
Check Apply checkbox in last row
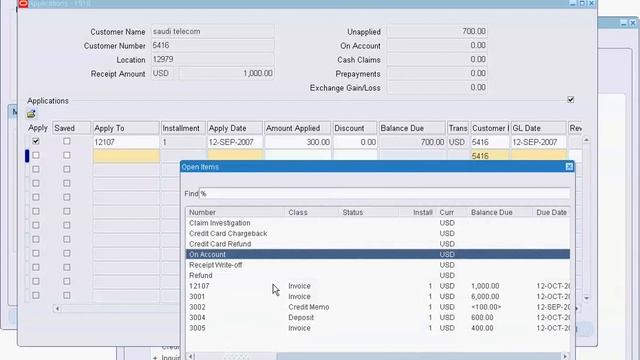[36, 295]
